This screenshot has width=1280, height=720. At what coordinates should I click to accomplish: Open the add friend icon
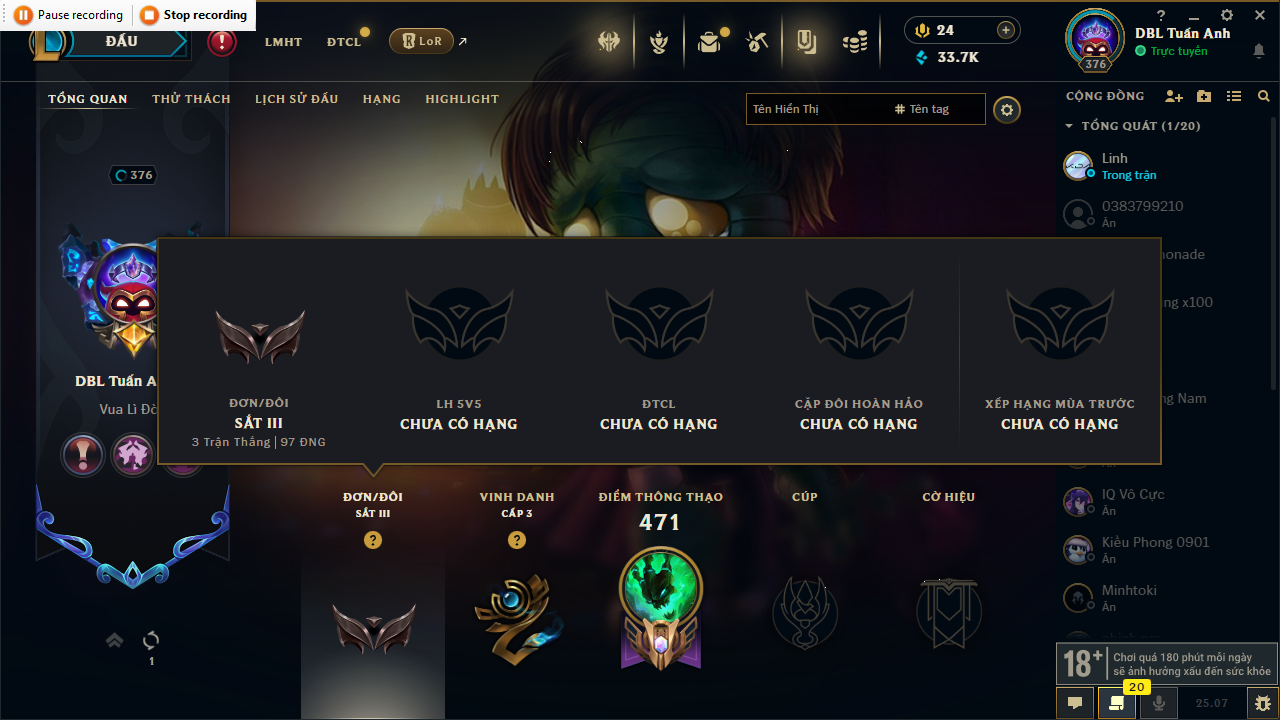tap(1174, 96)
